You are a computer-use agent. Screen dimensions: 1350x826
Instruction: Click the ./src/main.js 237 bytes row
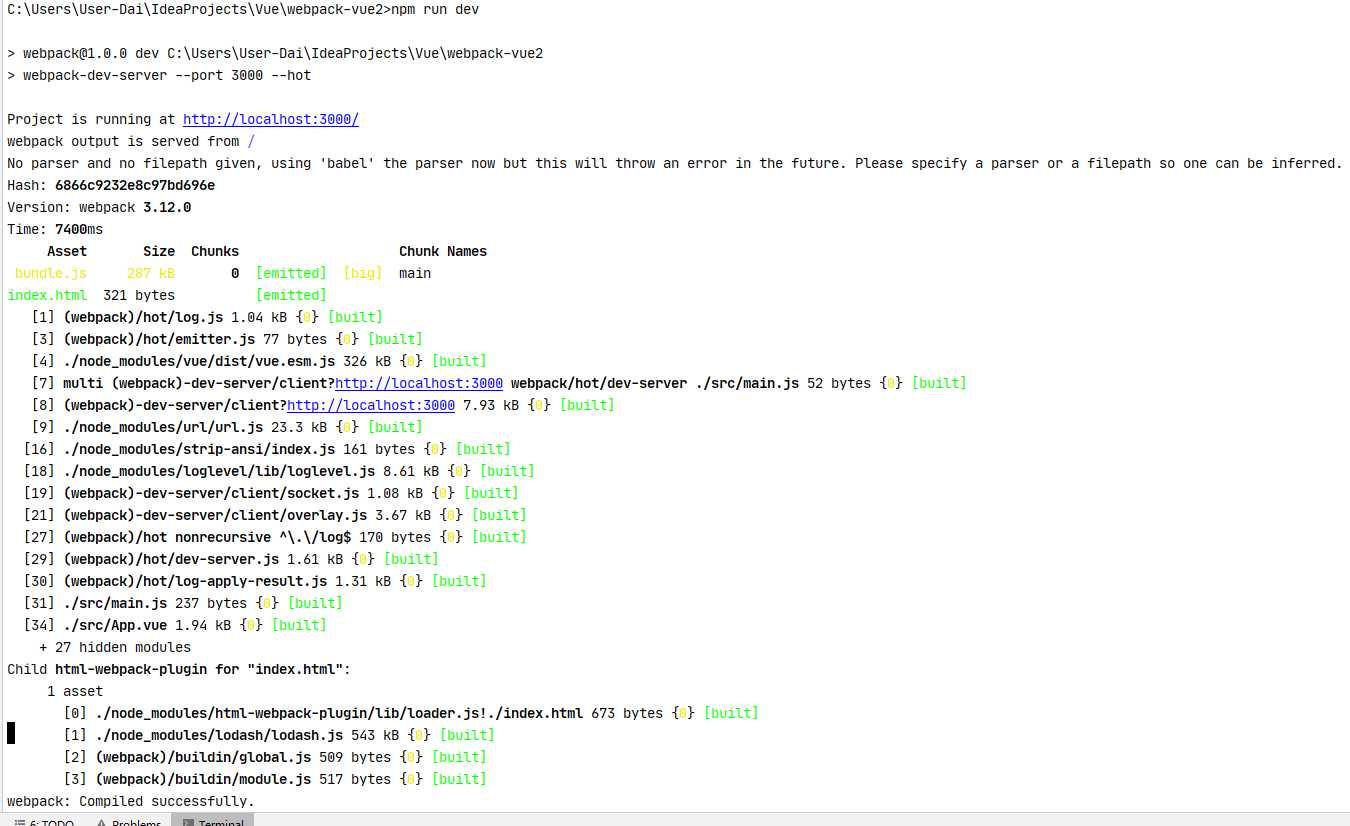pyautogui.click(x=183, y=603)
